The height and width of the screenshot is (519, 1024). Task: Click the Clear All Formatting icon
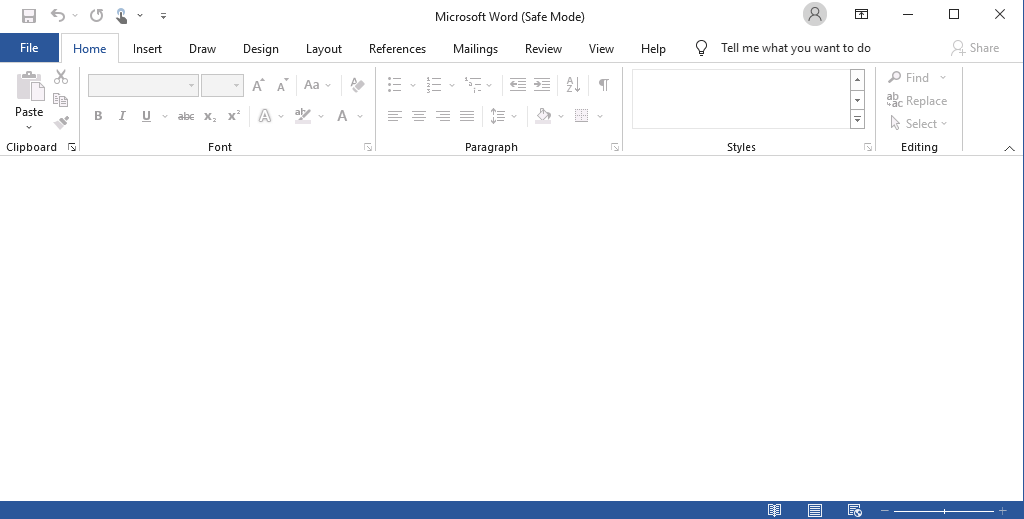[x=357, y=85]
